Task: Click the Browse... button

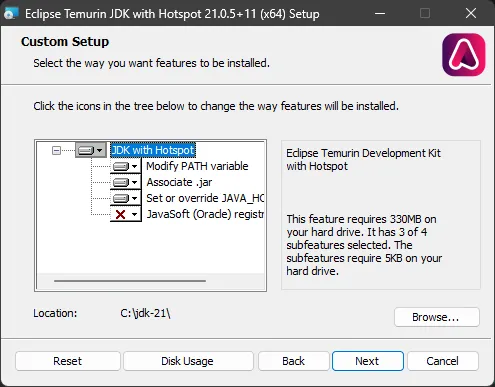Action: (x=437, y=317)
